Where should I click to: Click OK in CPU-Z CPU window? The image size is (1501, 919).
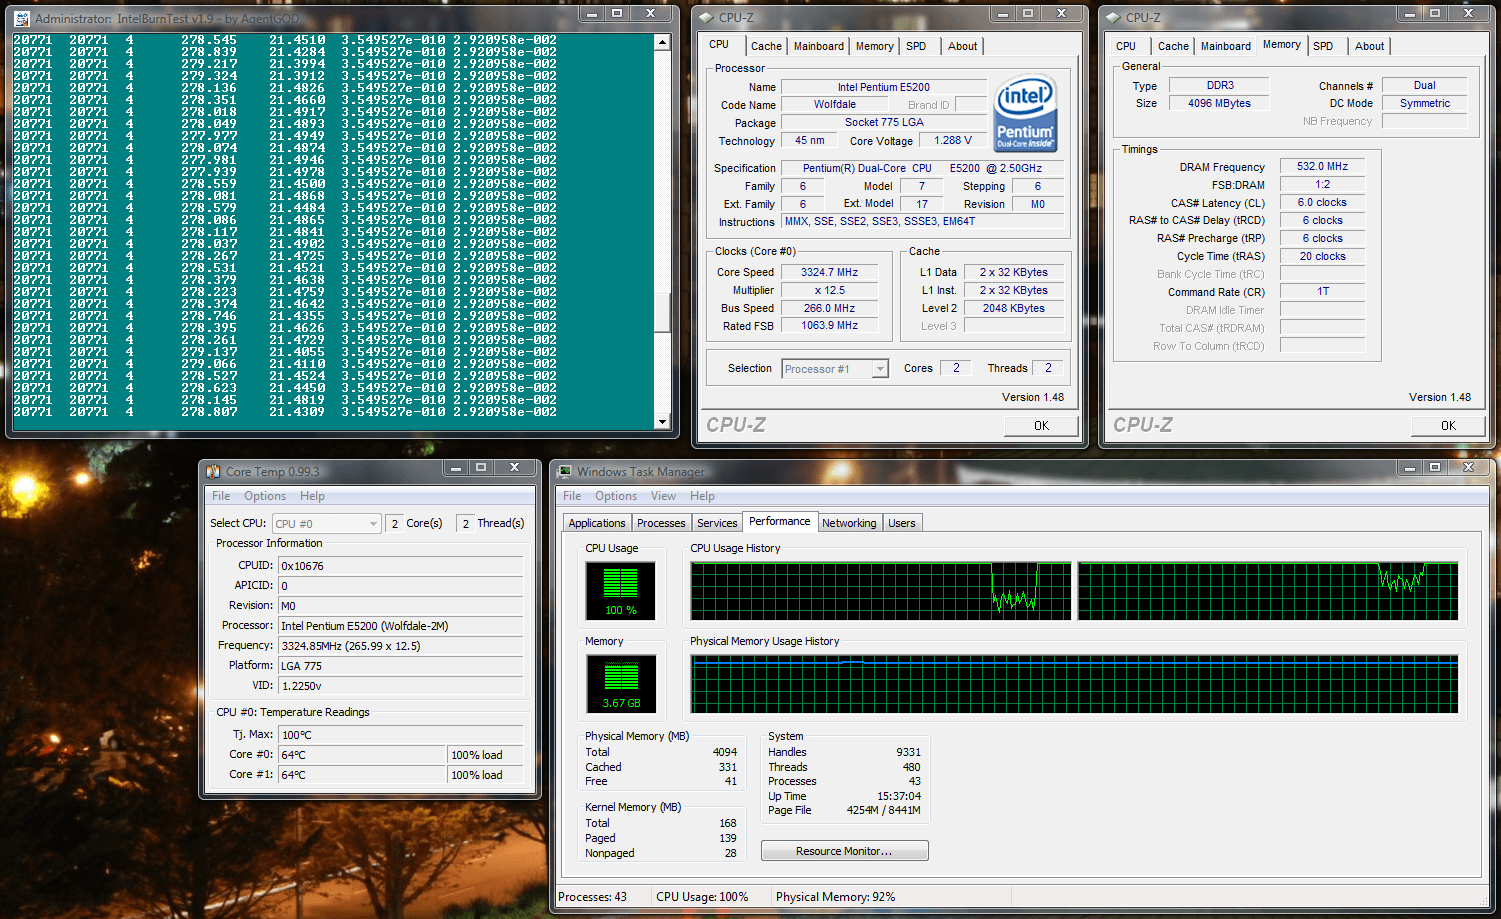pos(1041,425)
